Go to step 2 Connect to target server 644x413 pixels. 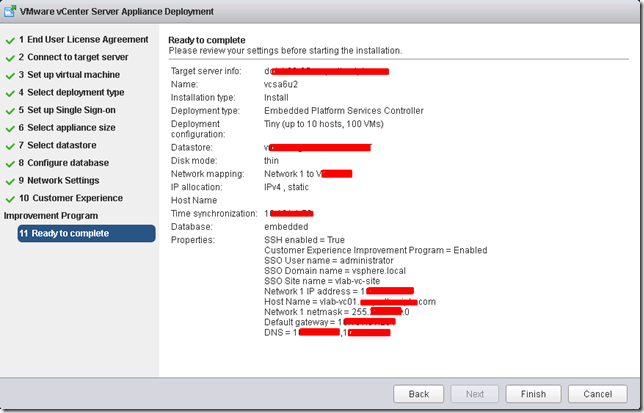tap(73, 57)
